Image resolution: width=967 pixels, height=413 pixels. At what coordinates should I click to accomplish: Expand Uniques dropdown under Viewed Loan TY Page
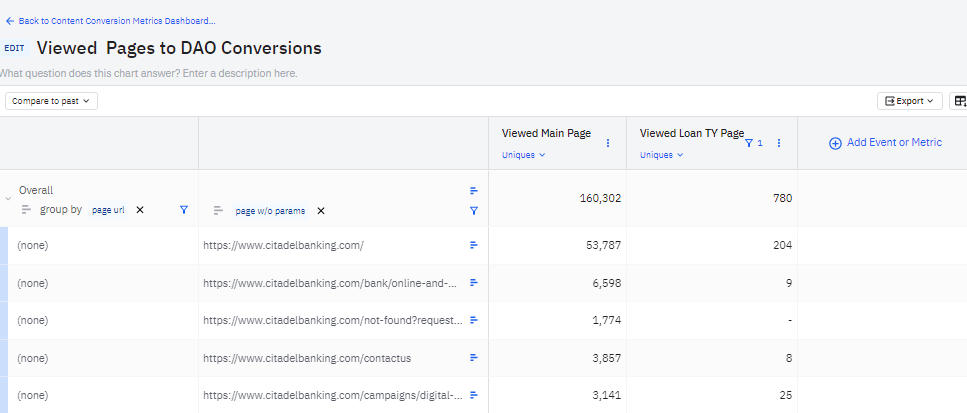tap(662, 155)
